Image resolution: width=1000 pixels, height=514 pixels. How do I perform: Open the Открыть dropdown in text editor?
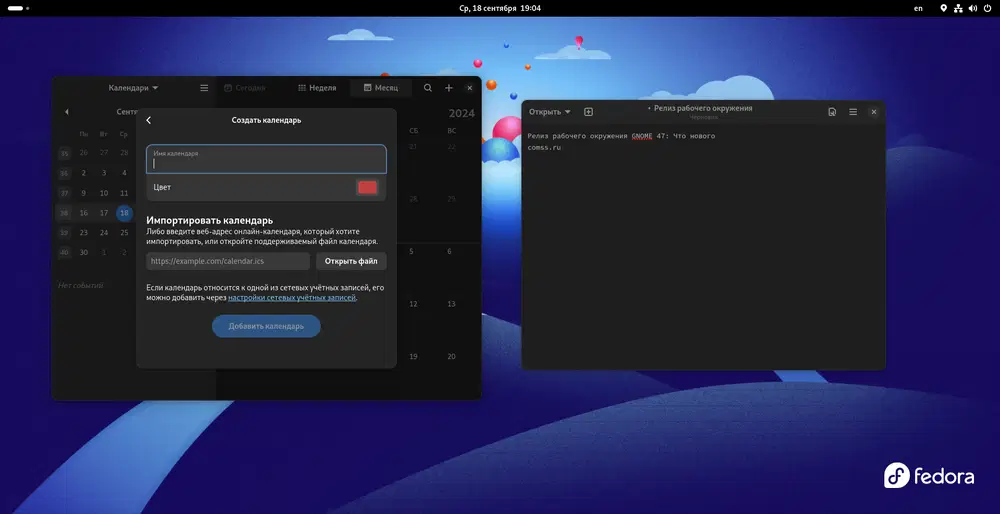click(x=550, y=112)
